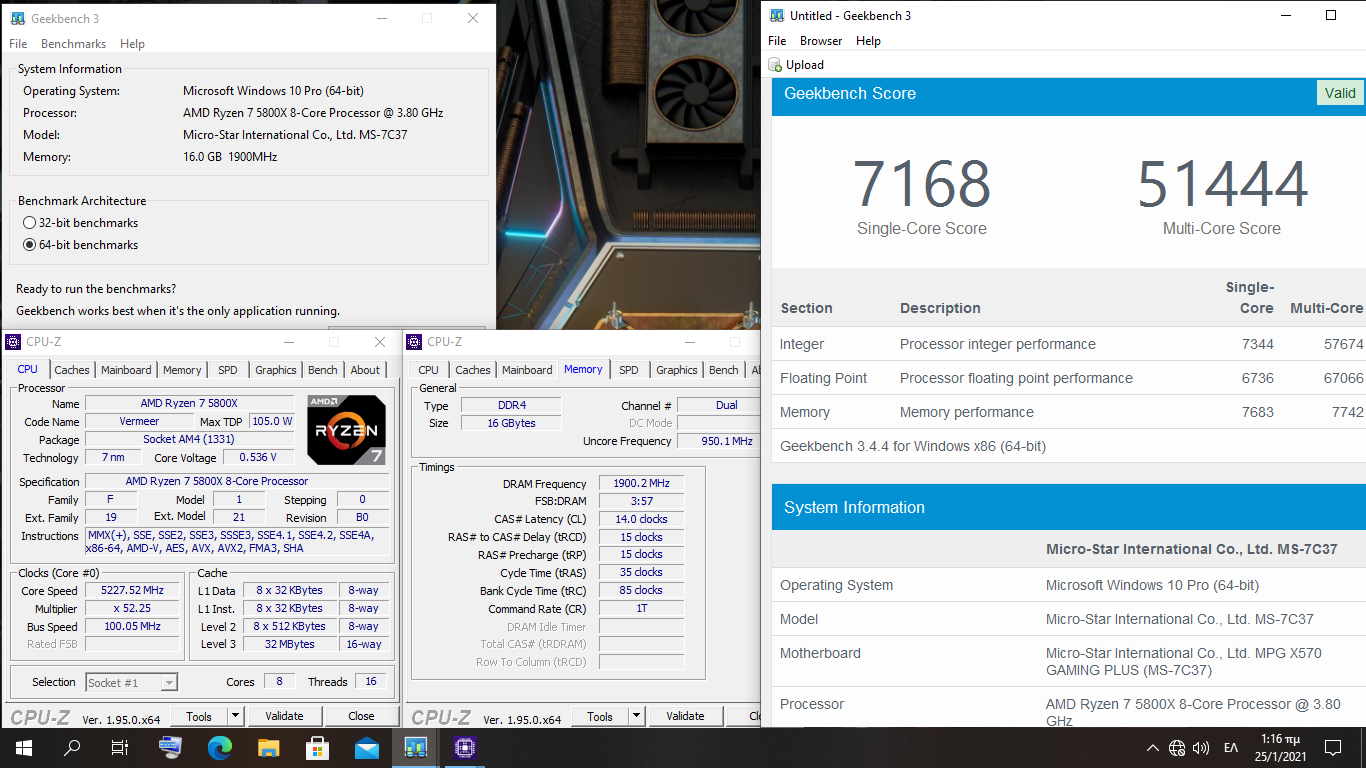
Task: Click CPU-Z title bar app icon, left window
Action: 13,342
